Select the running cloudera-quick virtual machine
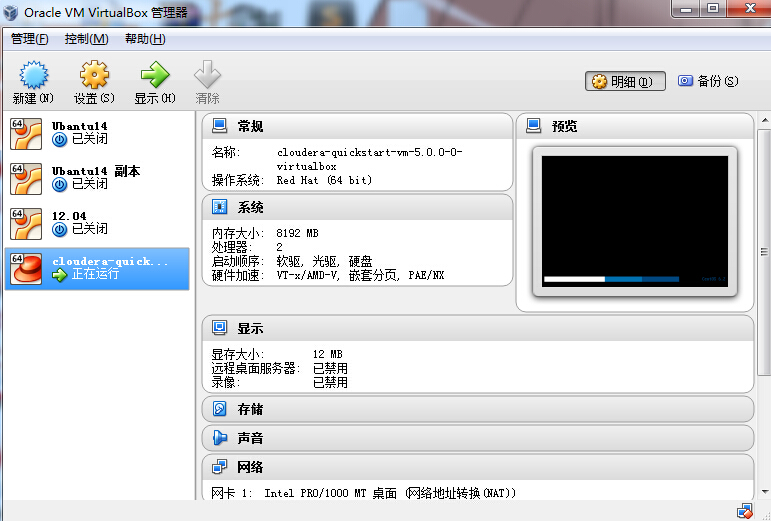This screenshot has width=771, height=521. tap(97, 269)
